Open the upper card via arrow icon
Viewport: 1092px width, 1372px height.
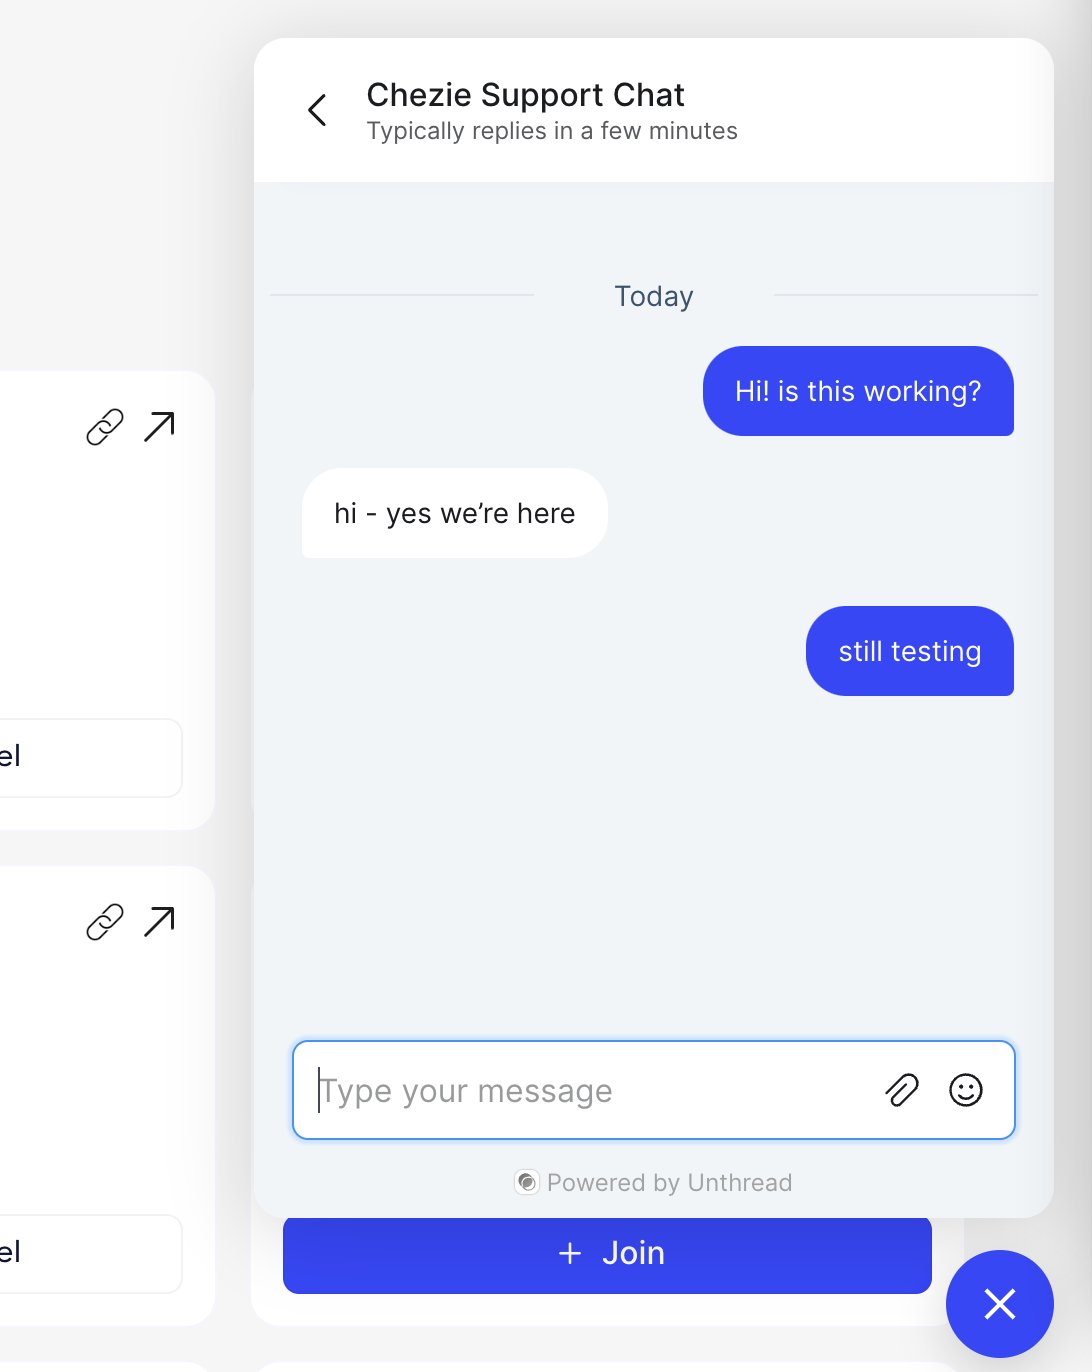point(160,427)
